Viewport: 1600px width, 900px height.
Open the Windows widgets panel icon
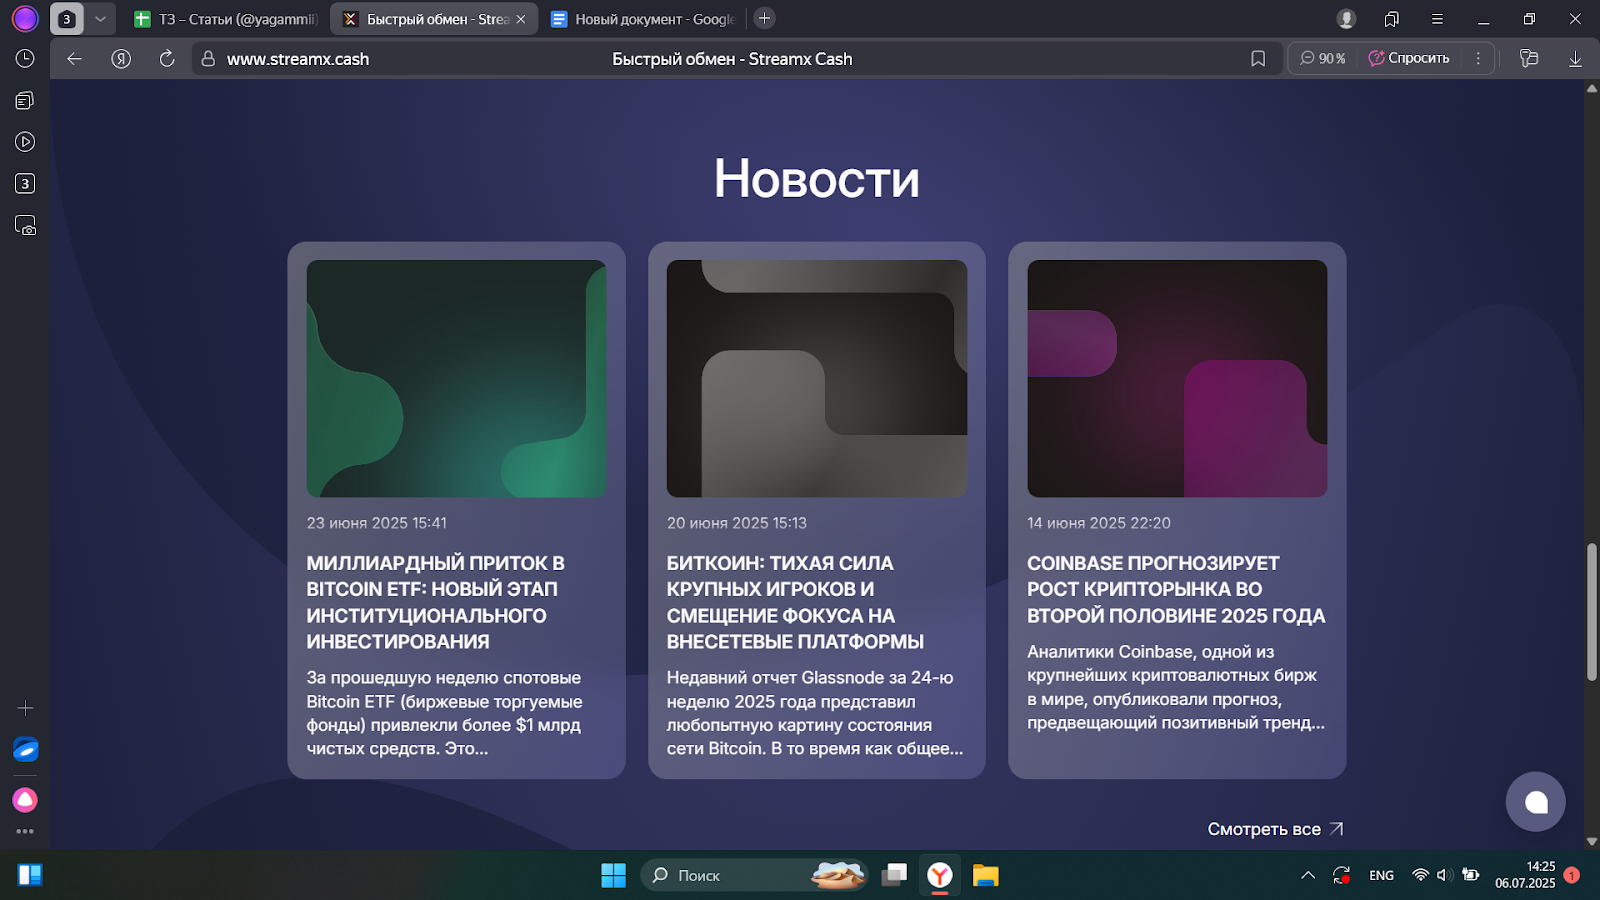[30, 875]
